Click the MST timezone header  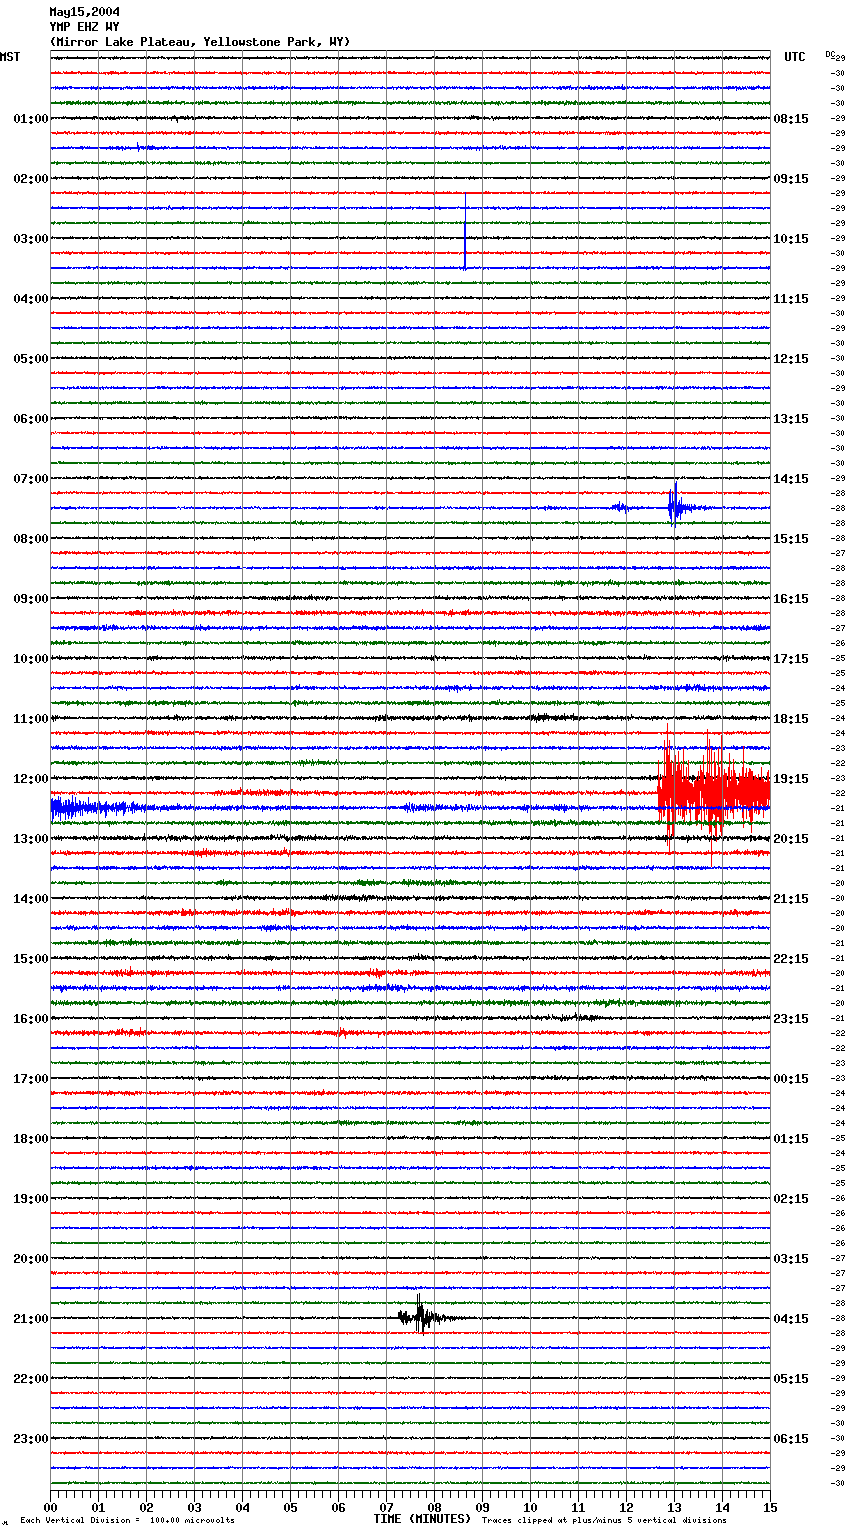(10, 57)
